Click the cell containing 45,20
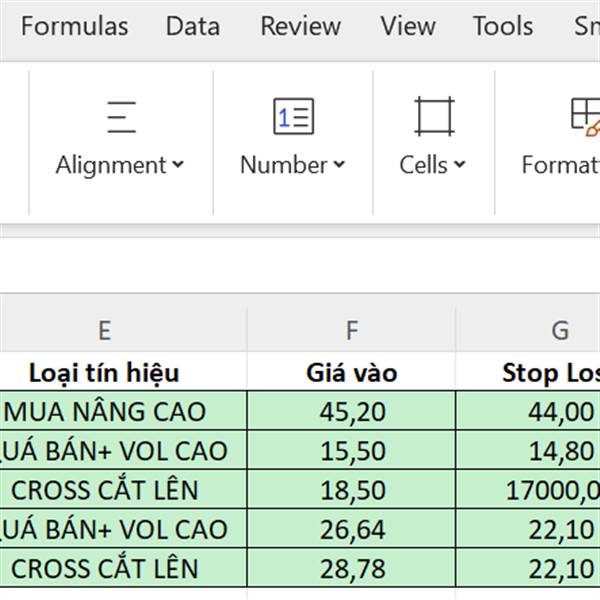The height and width of the screenshot is (600, 600). click(x=351, y=411)
